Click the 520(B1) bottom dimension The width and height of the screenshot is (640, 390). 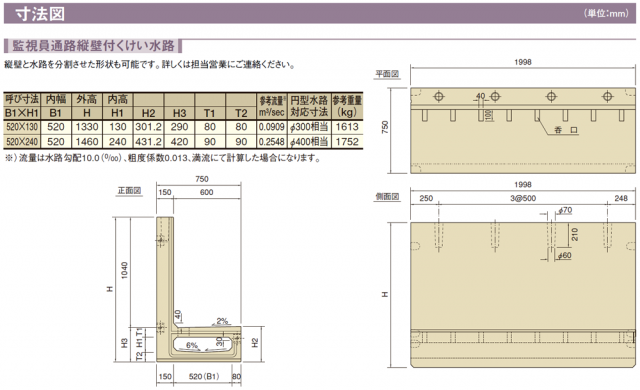pos(204,376)
